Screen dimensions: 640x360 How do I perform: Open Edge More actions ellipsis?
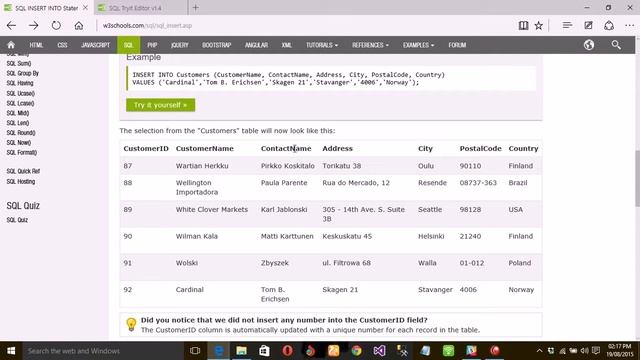pyautogui.click(x=629, y=25)
